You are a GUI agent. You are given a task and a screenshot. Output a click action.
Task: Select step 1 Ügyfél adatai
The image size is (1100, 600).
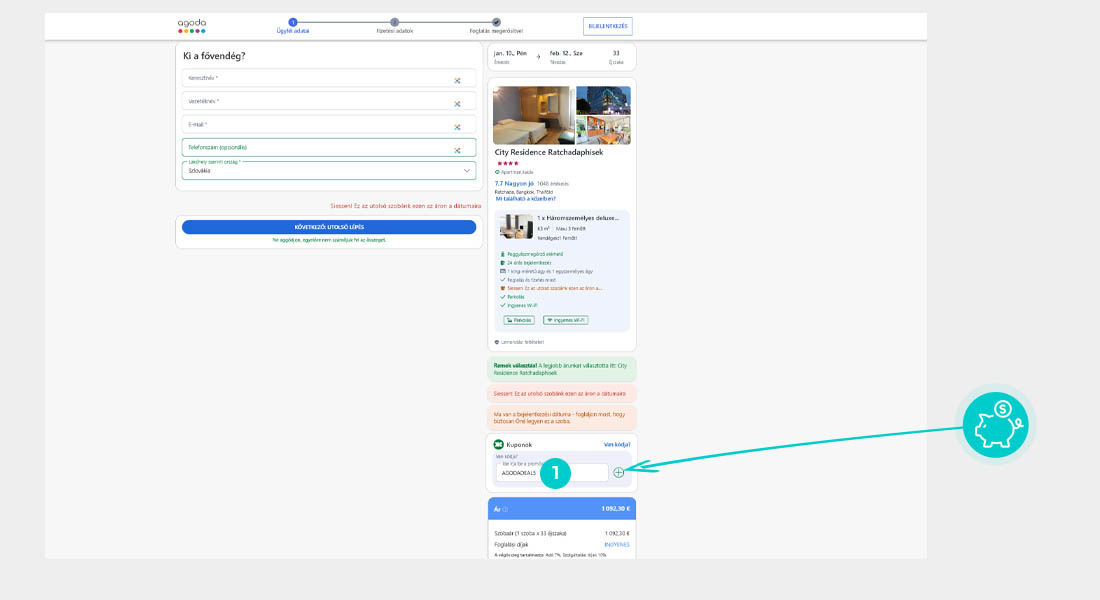[x=292, y=22]
